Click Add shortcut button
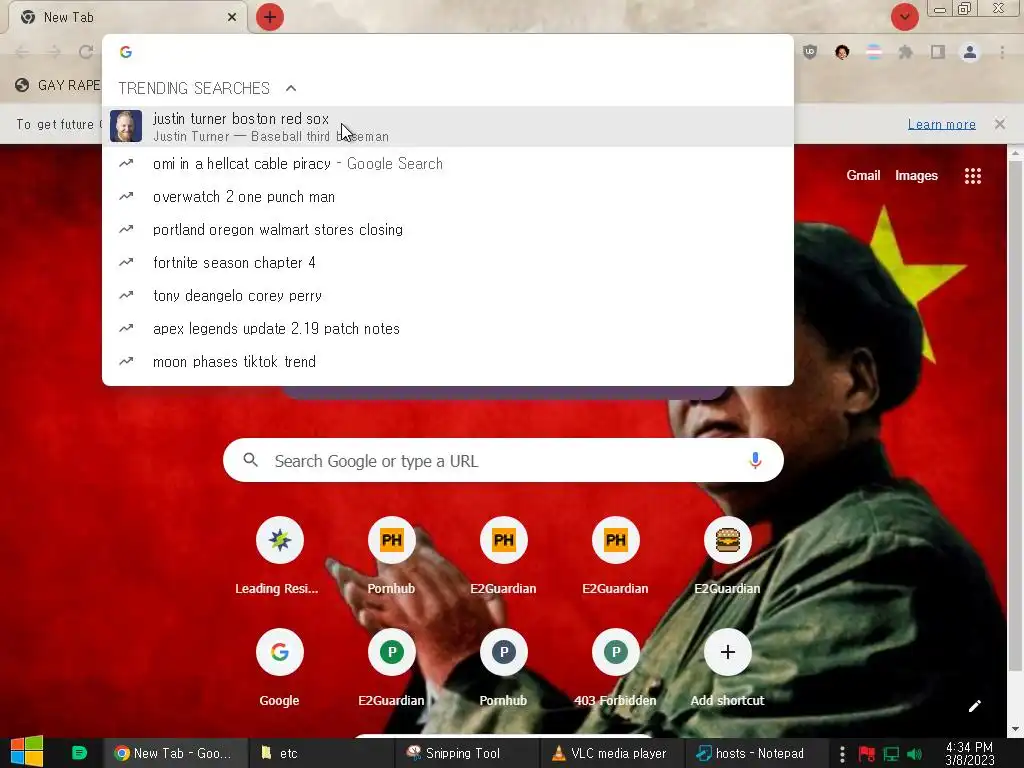Screen dimensions: 1024x768 click(727, 668)
